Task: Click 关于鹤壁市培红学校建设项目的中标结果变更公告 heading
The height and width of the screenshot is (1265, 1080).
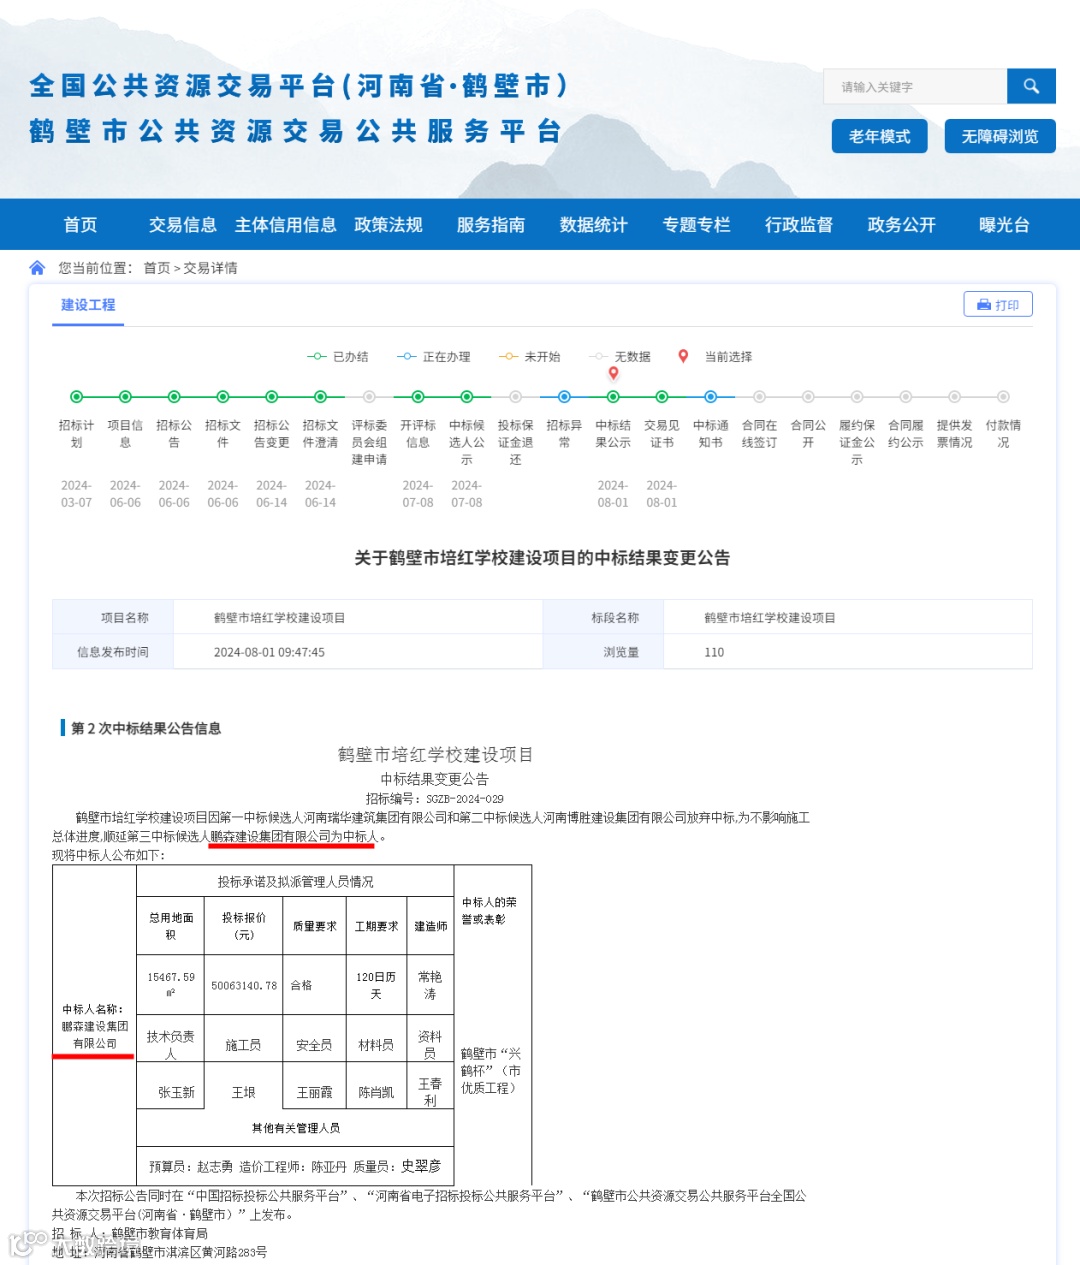Action: 542,558
